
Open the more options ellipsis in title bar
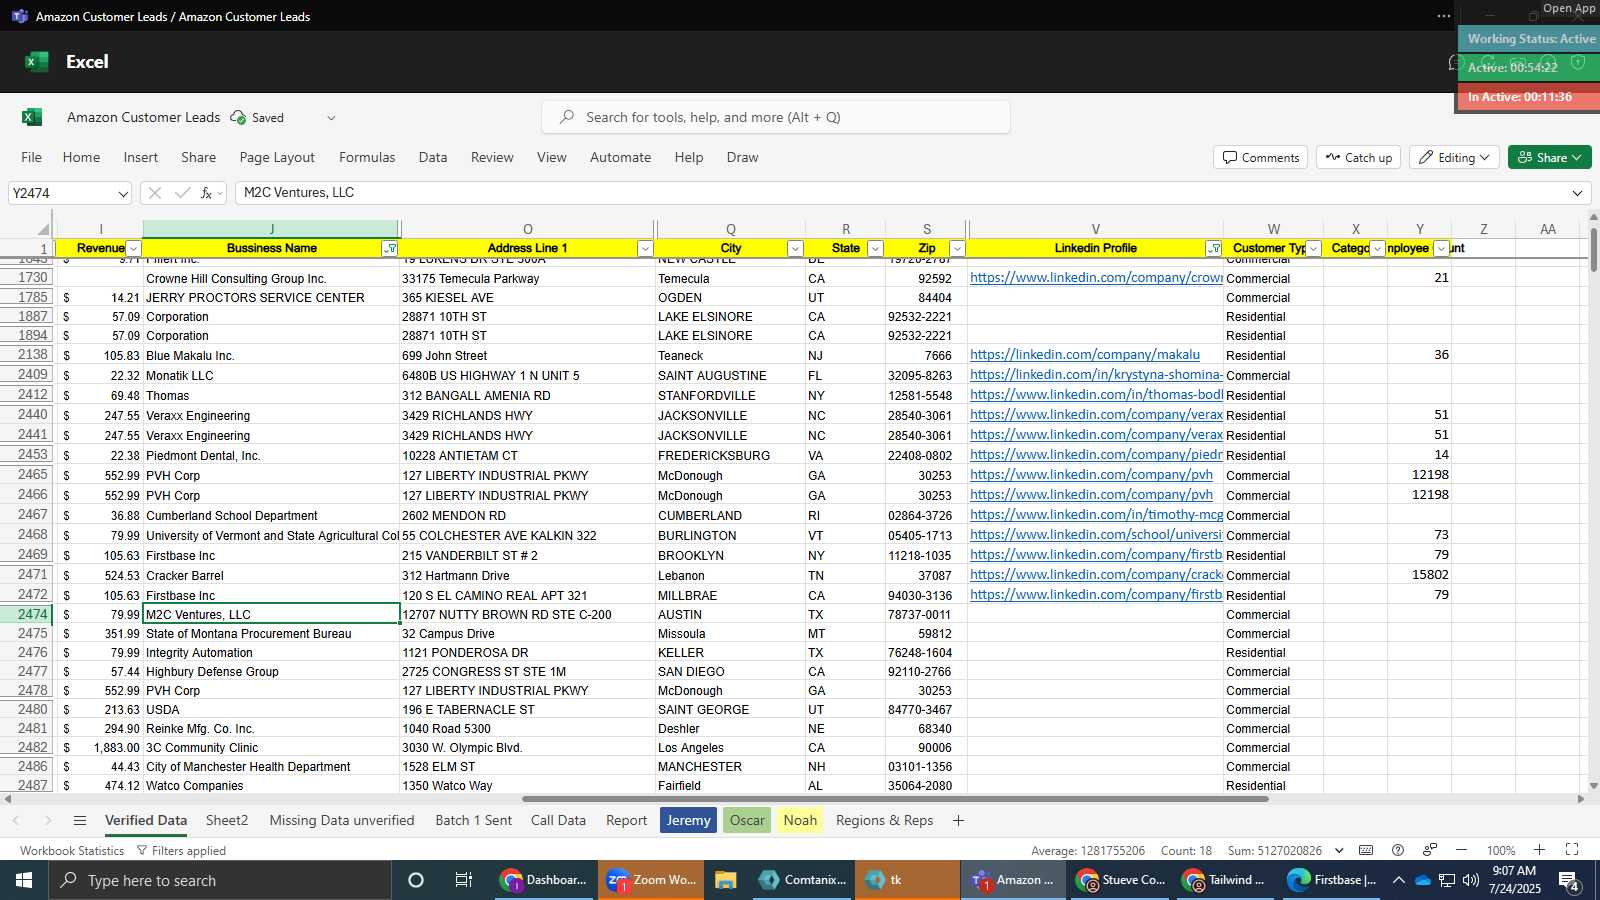coord(1443,16)
